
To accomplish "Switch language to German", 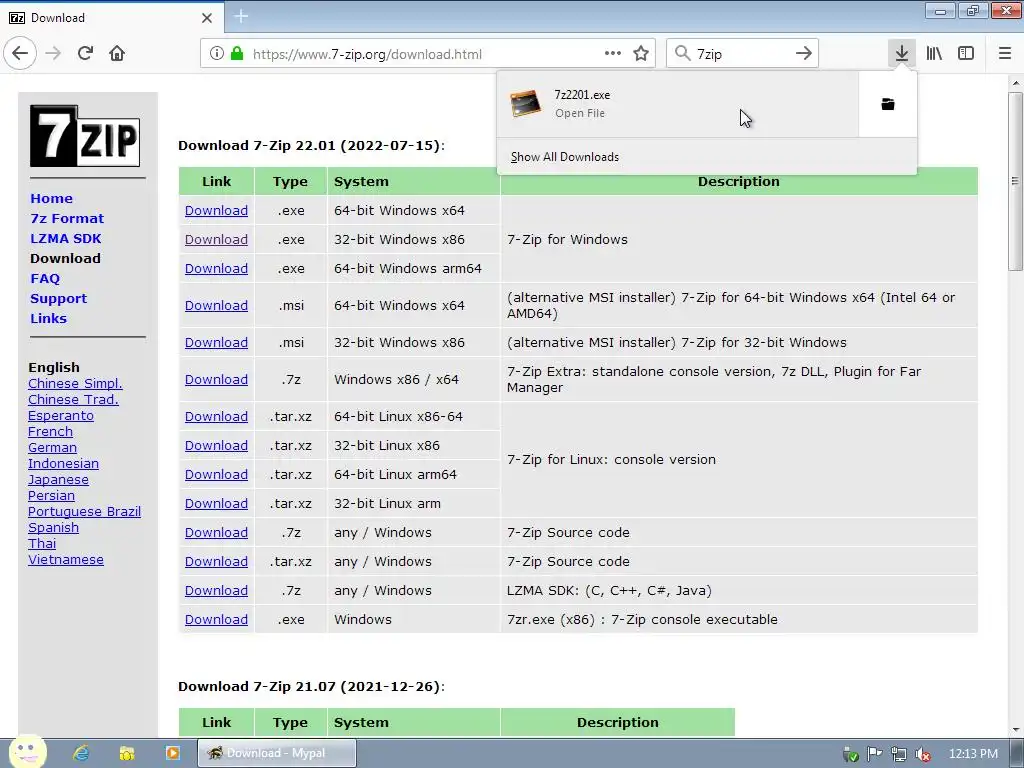I will tap(52, 447).
